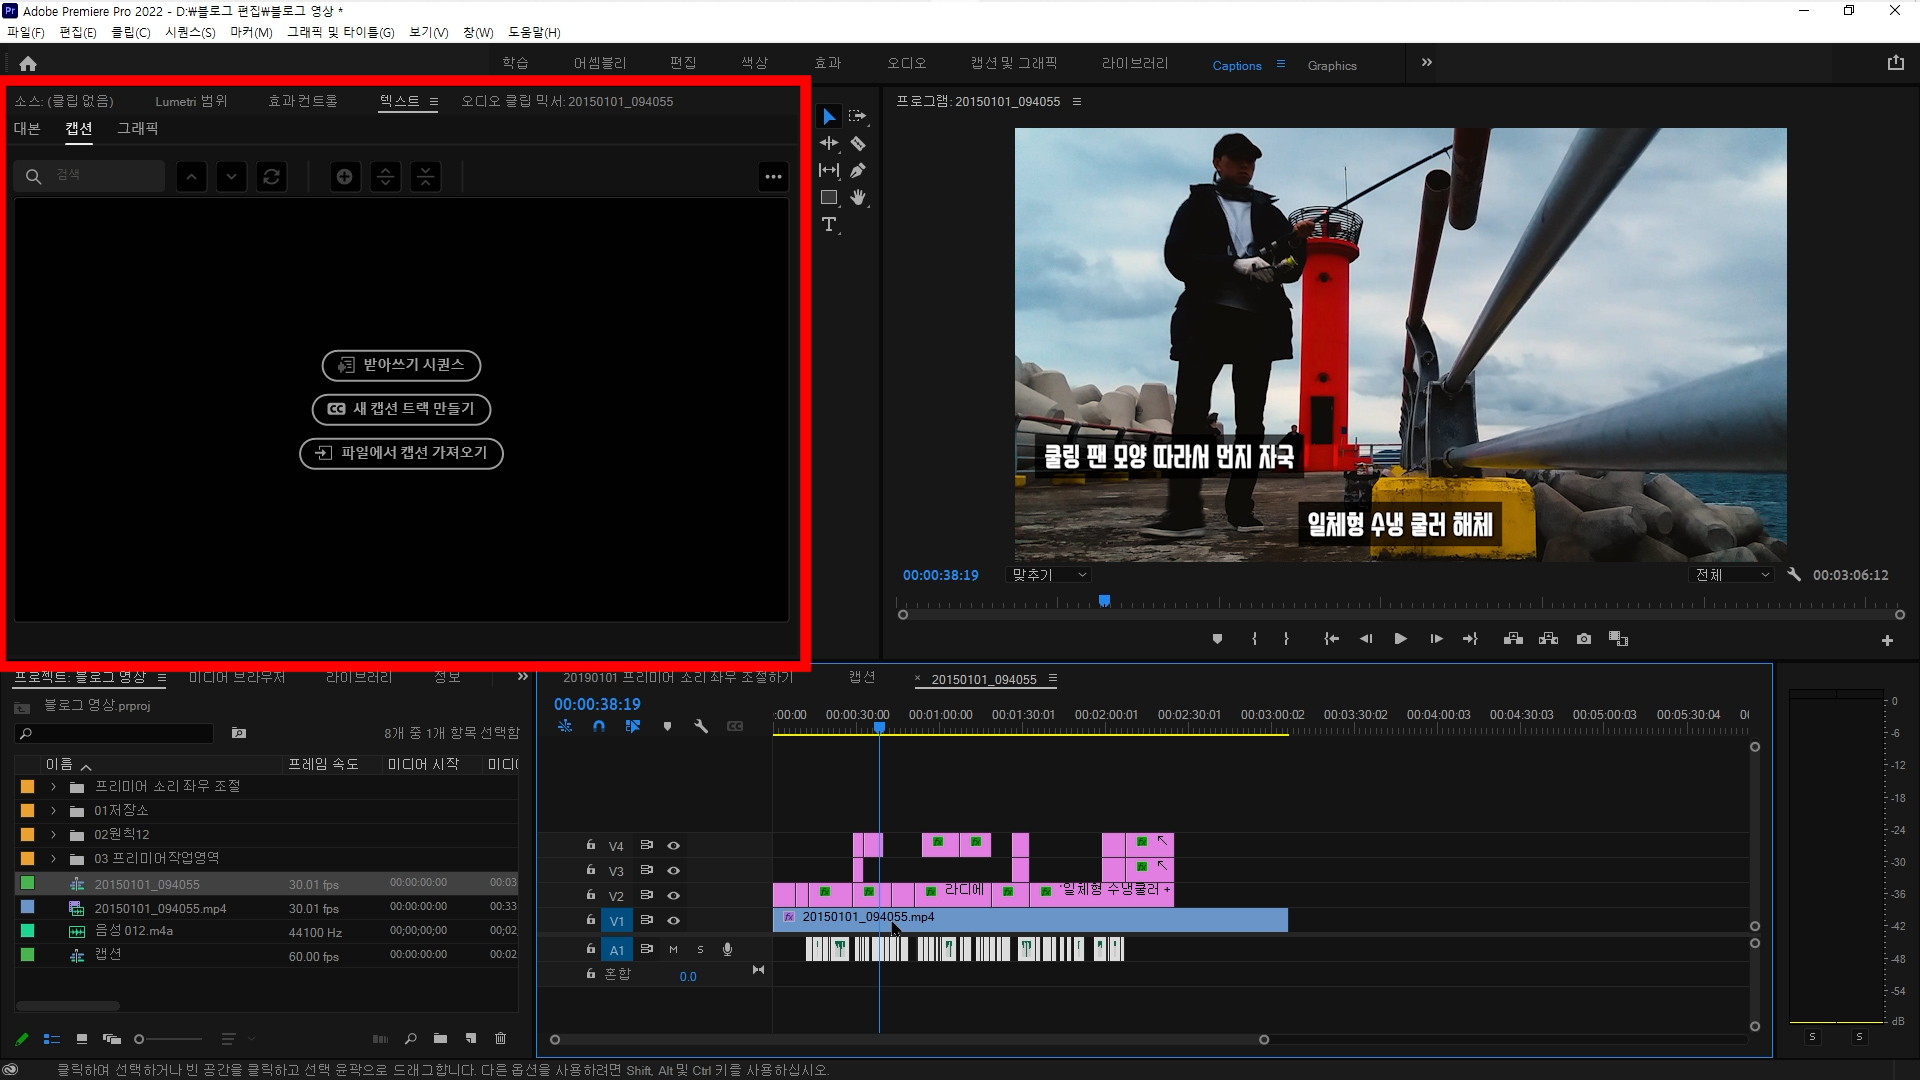Open the 전체 playback resolution dropdown
Image resolution: width=1920 pixels, height=1080 pixels.
[1732, 575]
